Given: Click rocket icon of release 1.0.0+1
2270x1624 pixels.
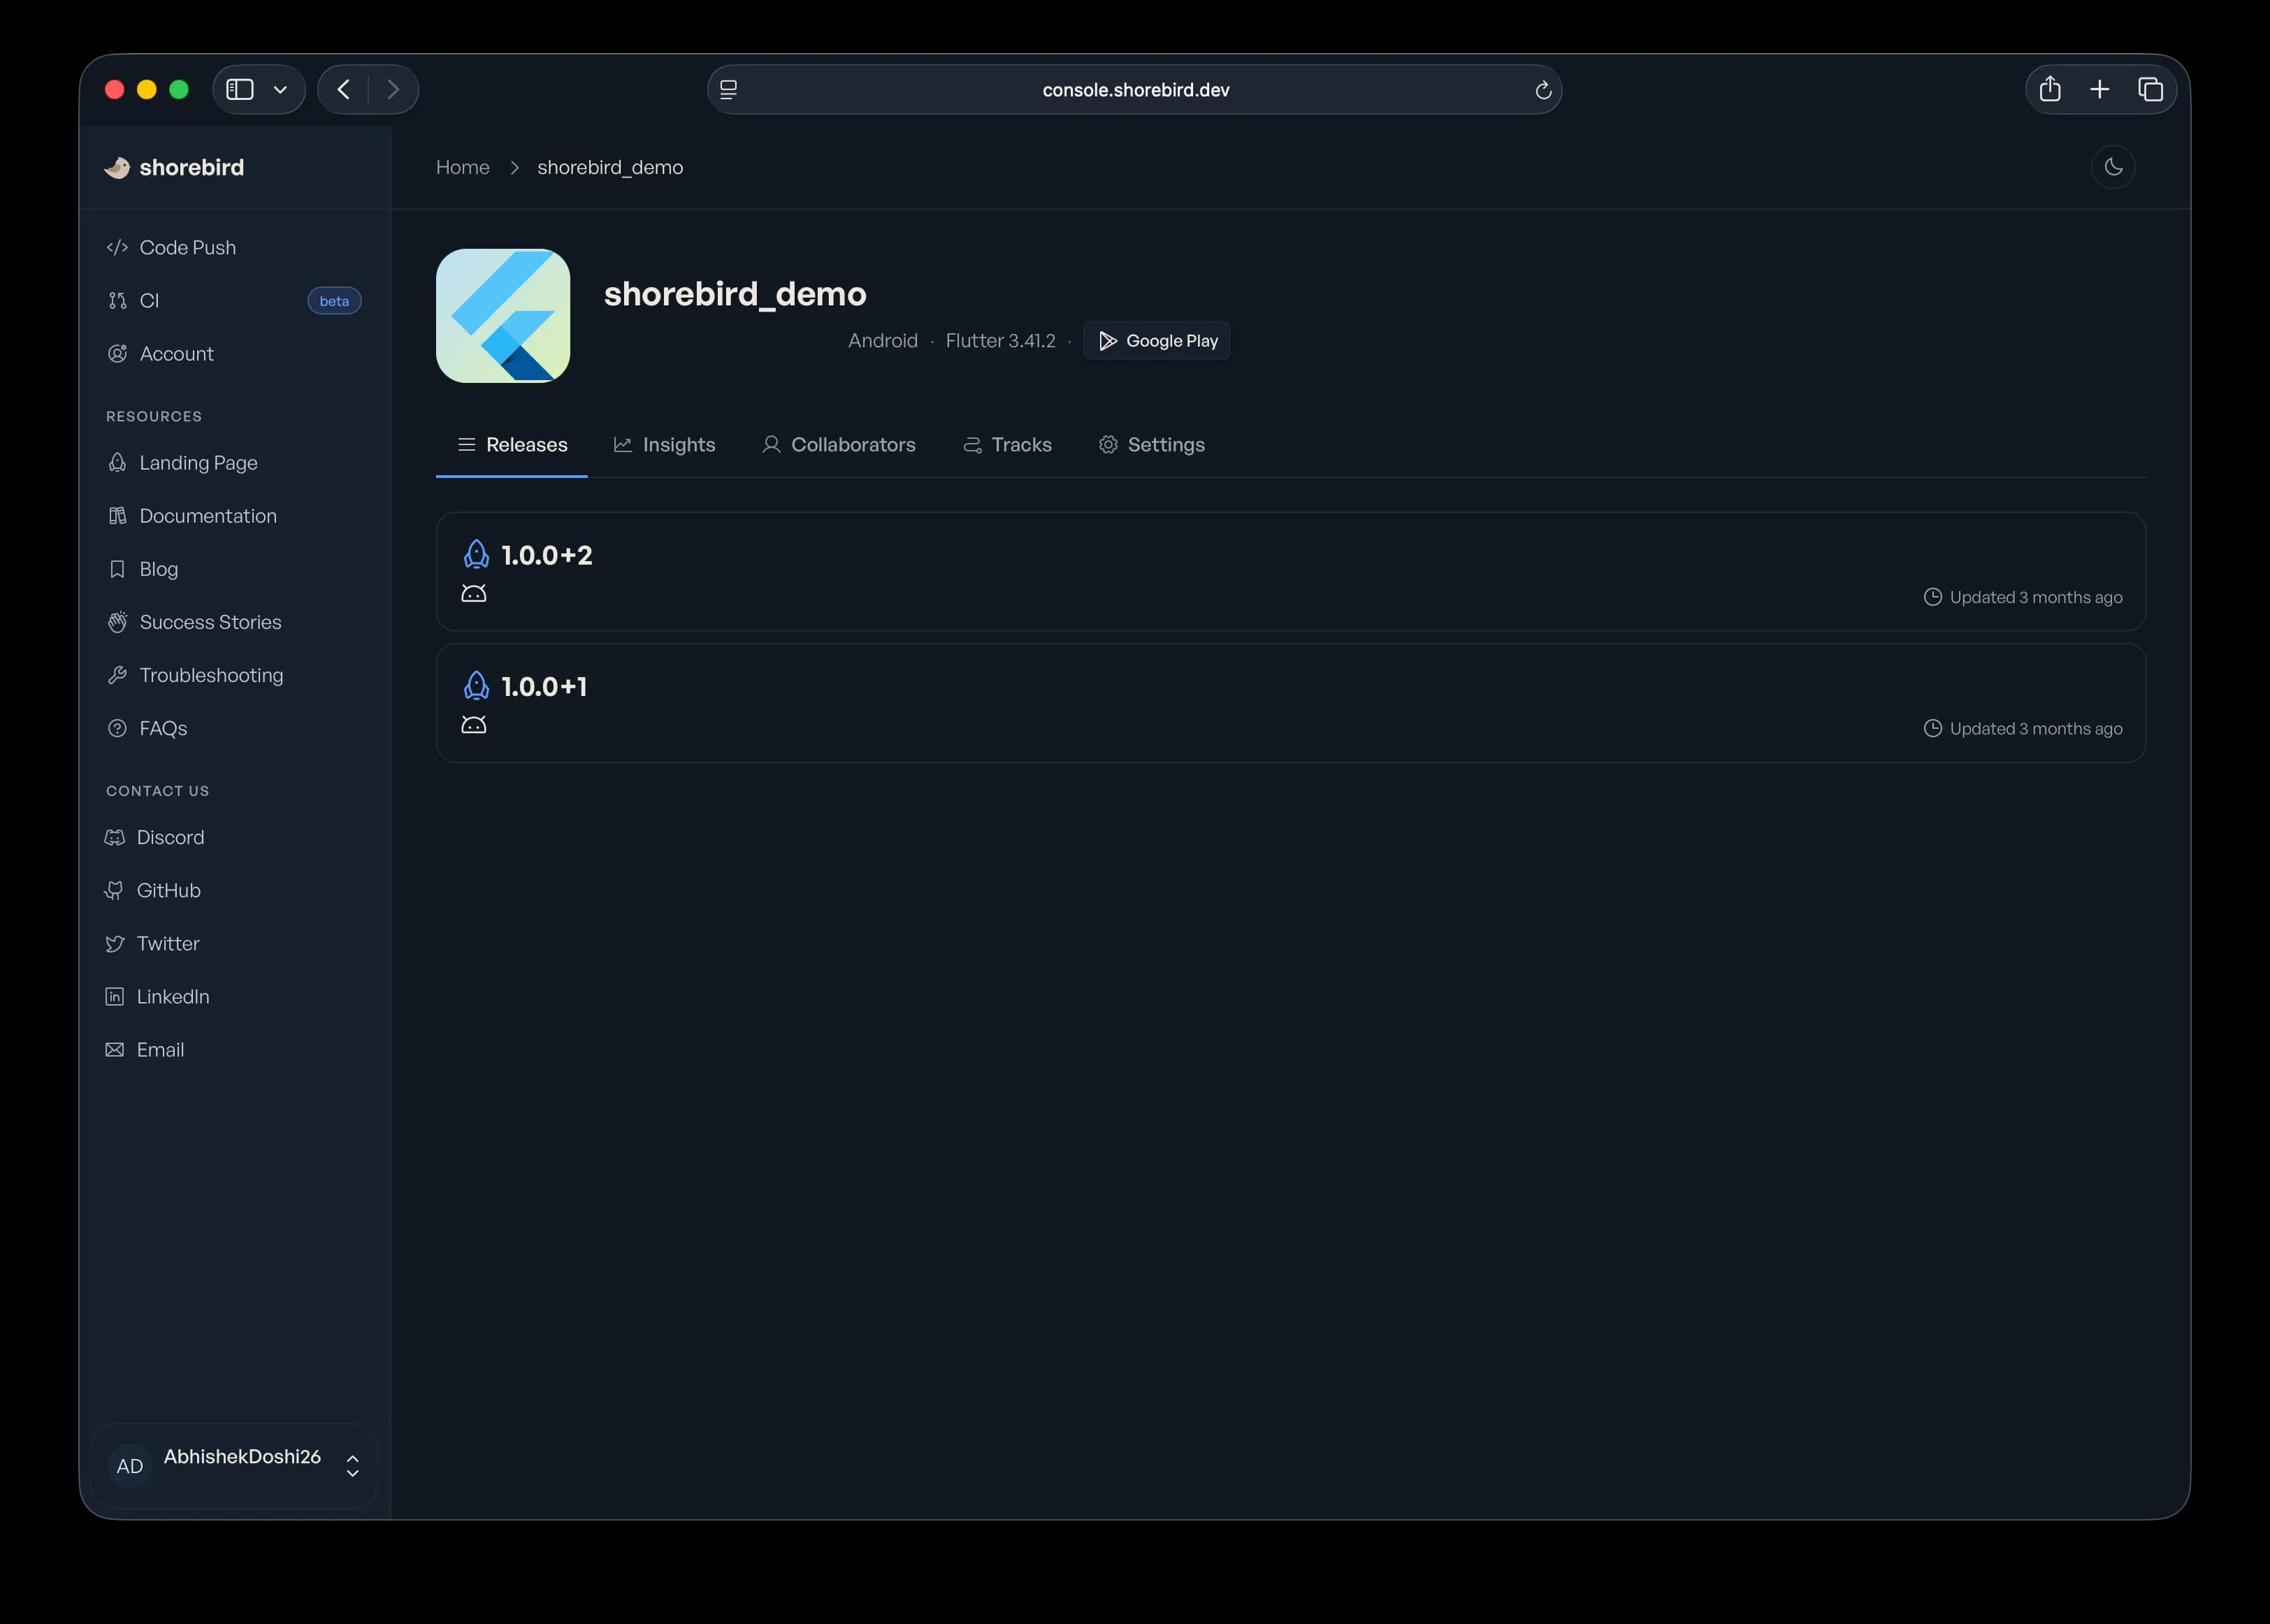Looking at the screenshot, I should (477, 686).
